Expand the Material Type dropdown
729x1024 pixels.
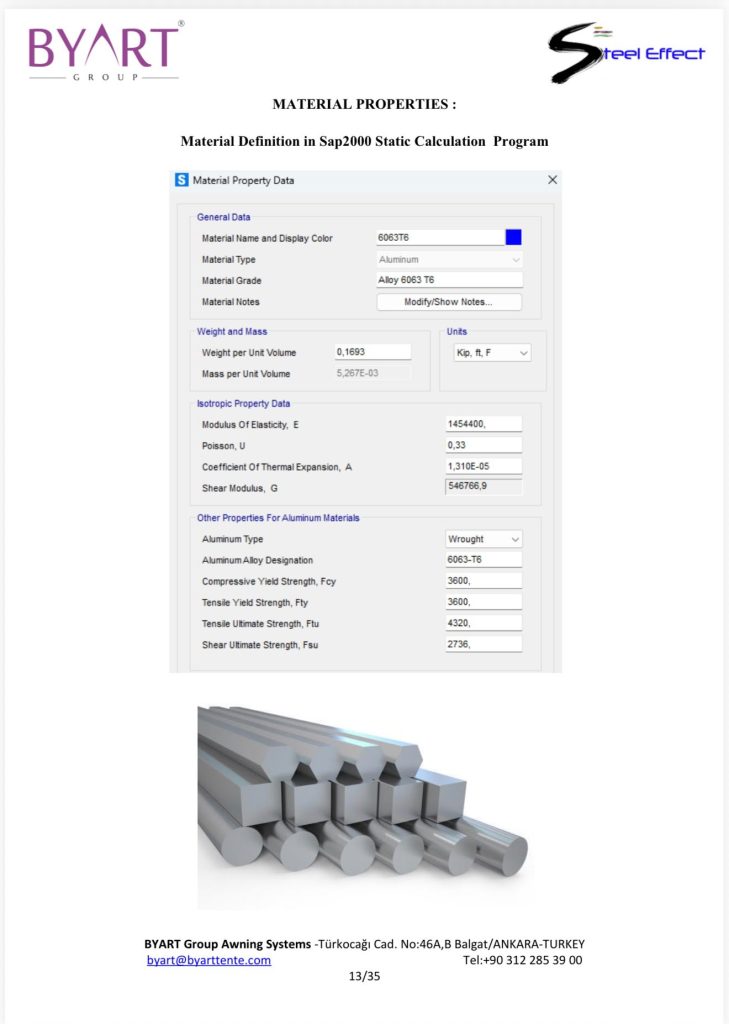click(x=449, y=259)
